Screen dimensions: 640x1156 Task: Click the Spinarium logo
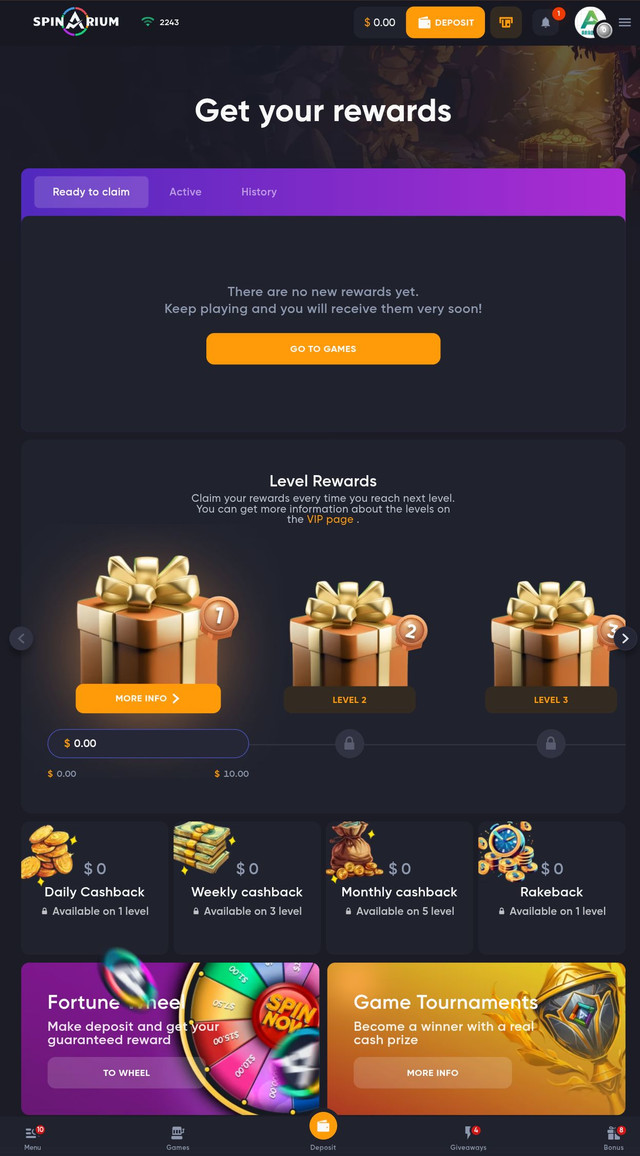[76, 21]
